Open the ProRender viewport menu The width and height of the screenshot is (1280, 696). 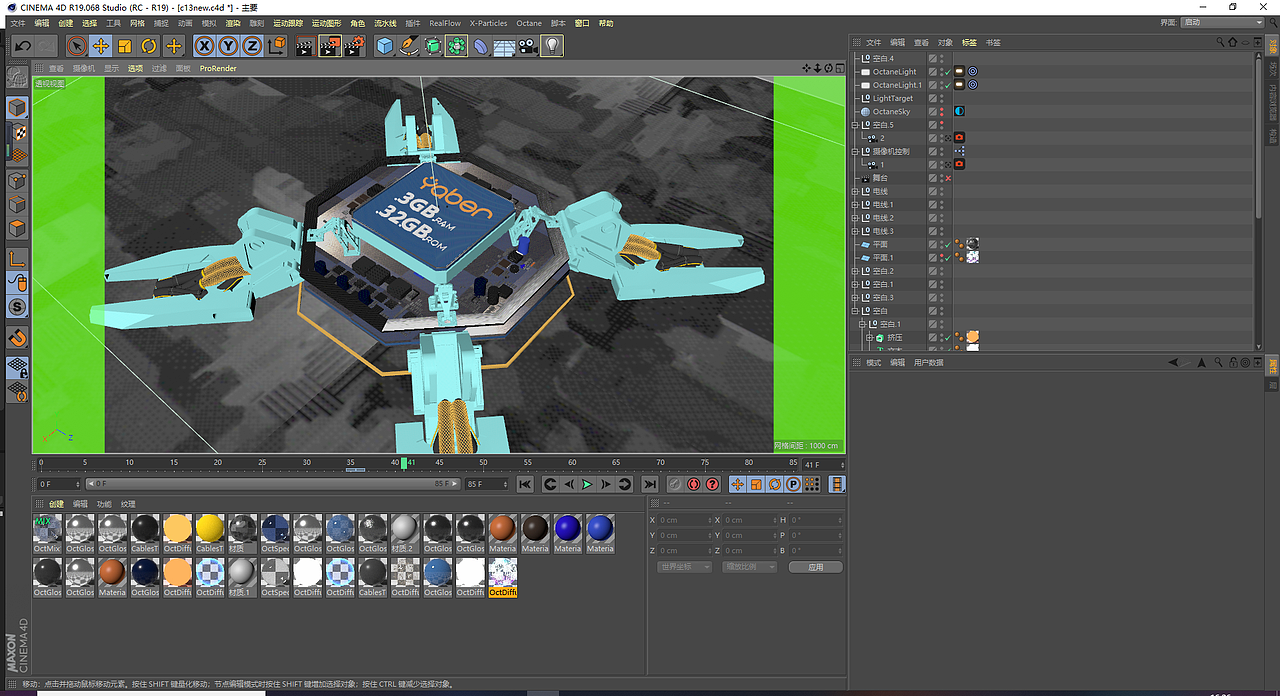click(218, 69)
